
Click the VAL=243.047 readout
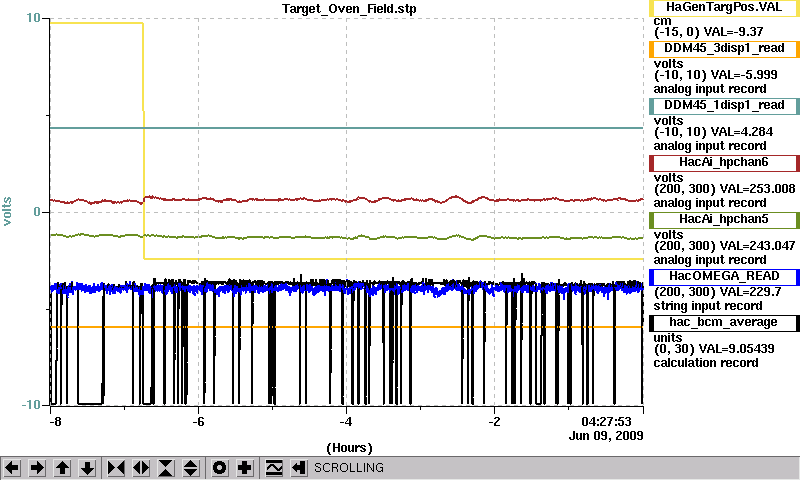[757, 246]
